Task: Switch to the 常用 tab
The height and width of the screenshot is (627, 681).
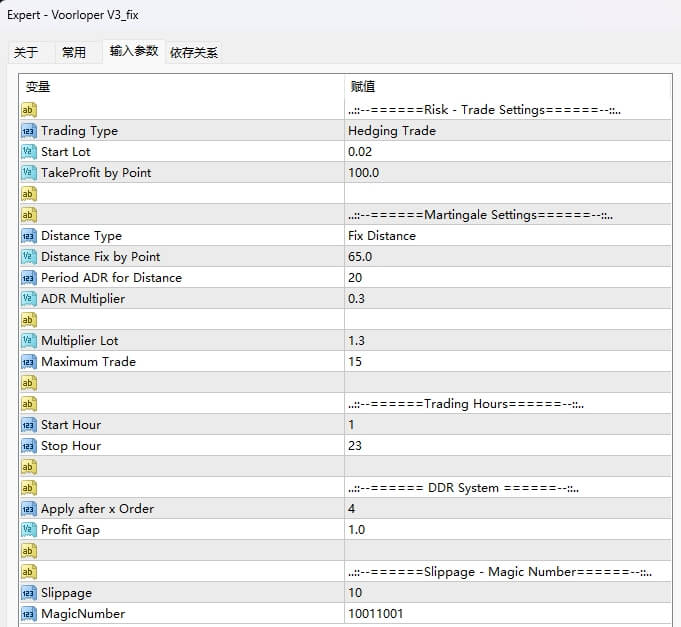Action: (x=74, y=53)
